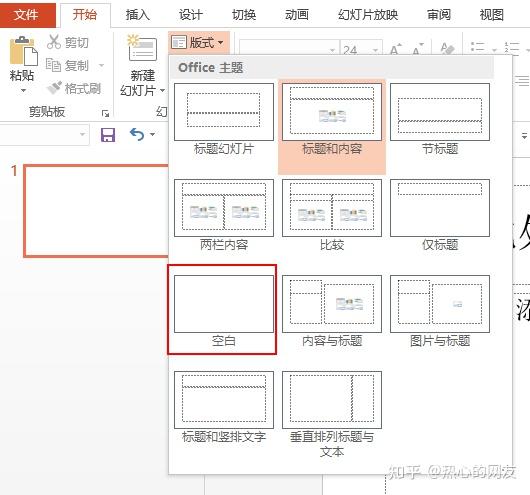Click the Paste clipboard icon
530x495 pixels.
click(23, 51)
